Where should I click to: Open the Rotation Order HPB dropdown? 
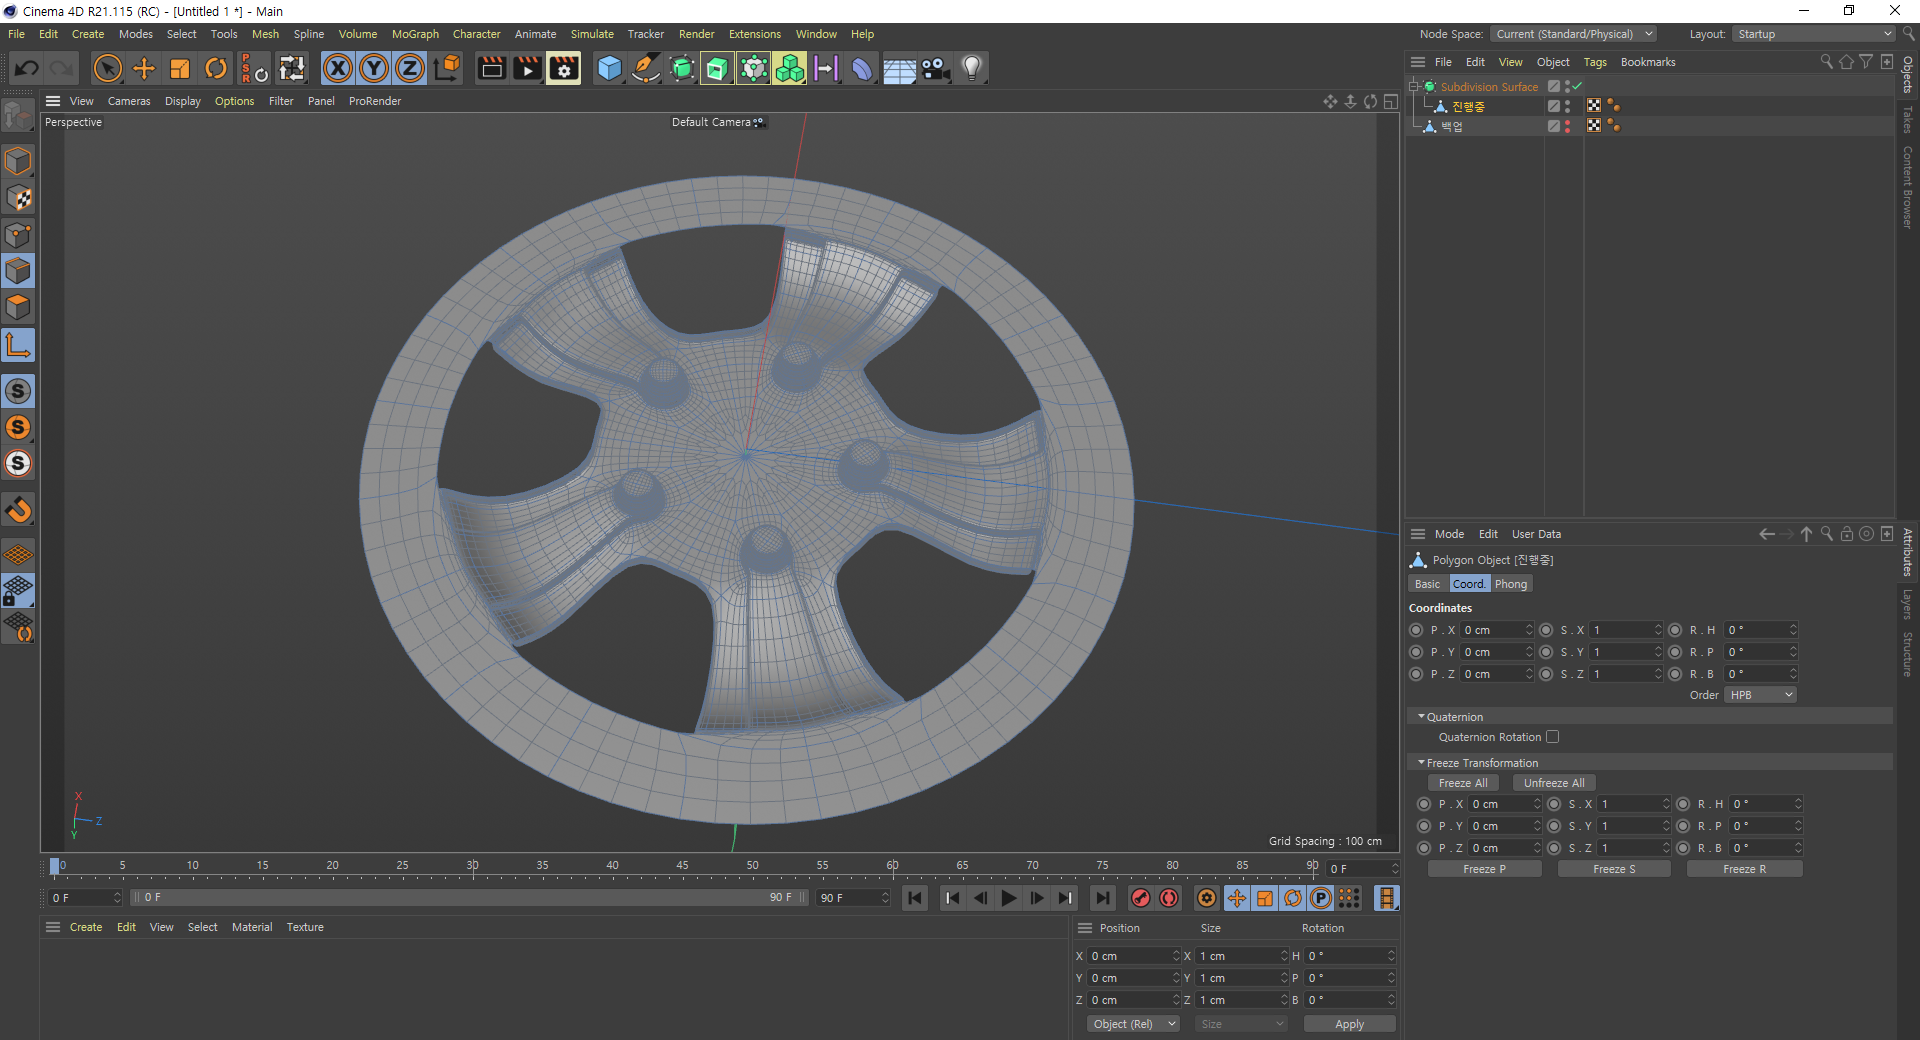click(x=1760, y=695)
